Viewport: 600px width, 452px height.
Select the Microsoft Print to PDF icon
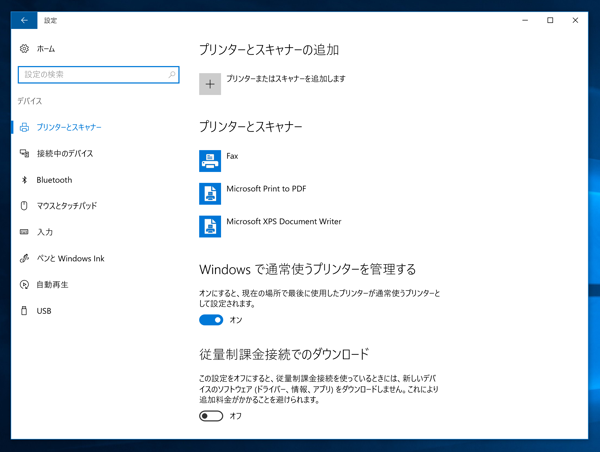click(x=210, y=194)
